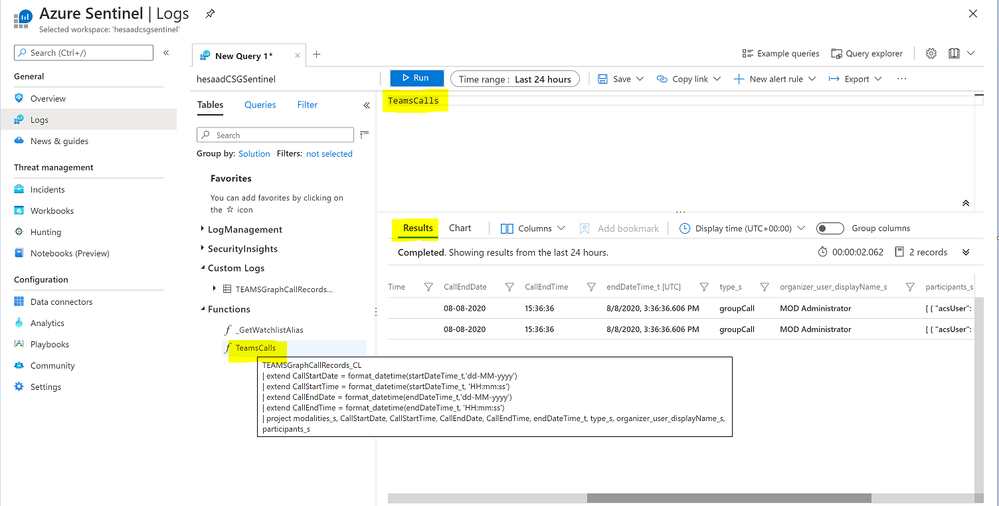Filter the CallEndDate column
This screenshot has width=999, height=506.
click(509, 287)
